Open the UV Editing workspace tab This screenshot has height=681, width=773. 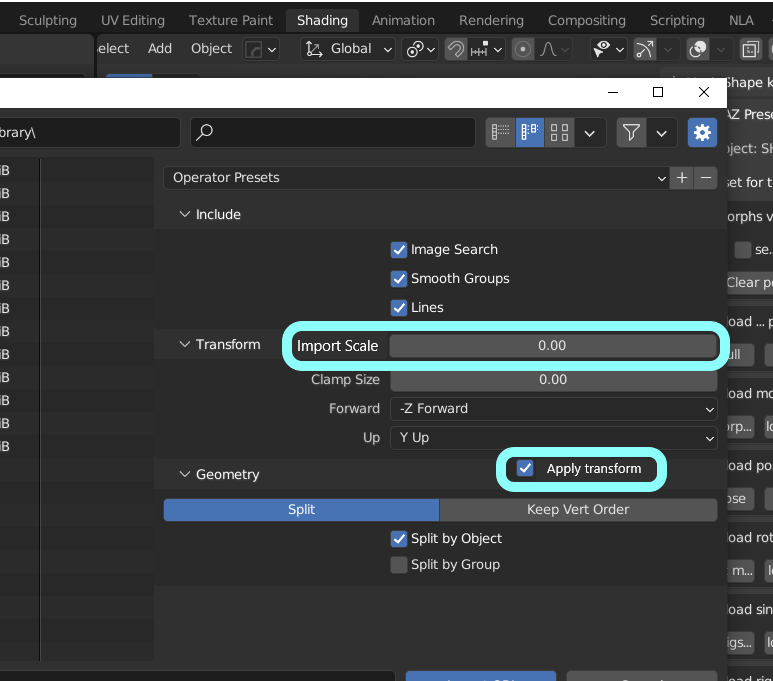tap(133, 20)
